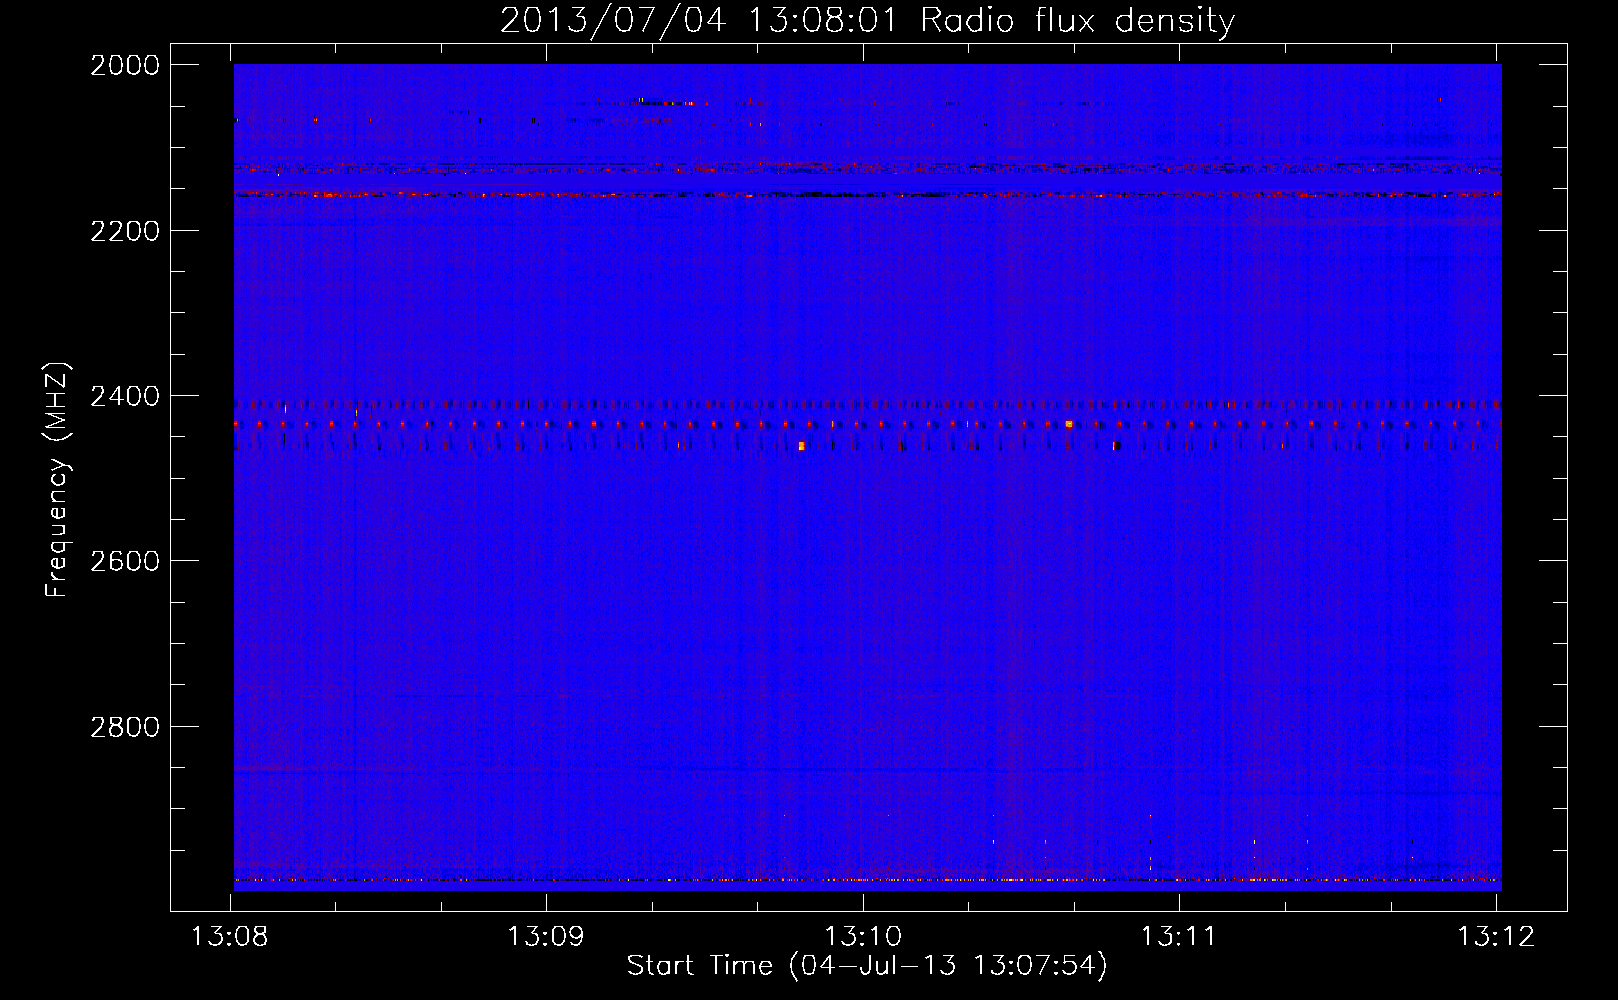Click the 2800 frequency tick label

pos(125,726)
